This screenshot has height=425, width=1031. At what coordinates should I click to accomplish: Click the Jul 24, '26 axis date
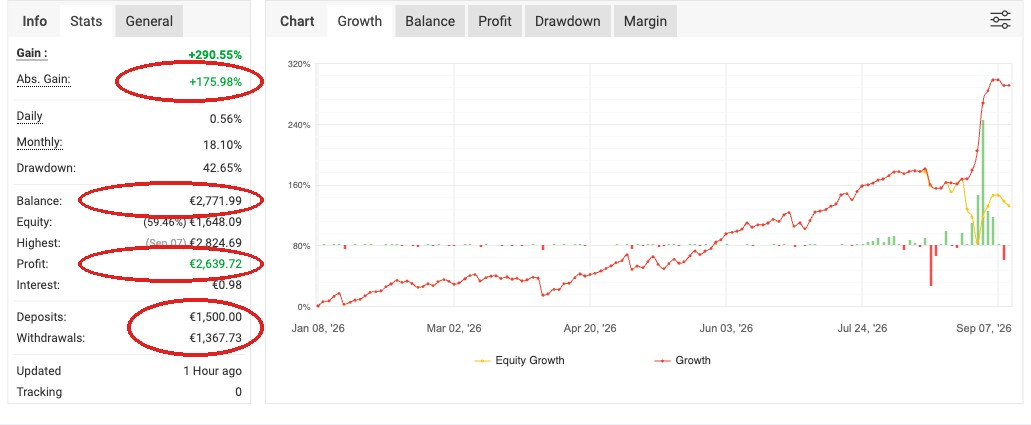861,328
